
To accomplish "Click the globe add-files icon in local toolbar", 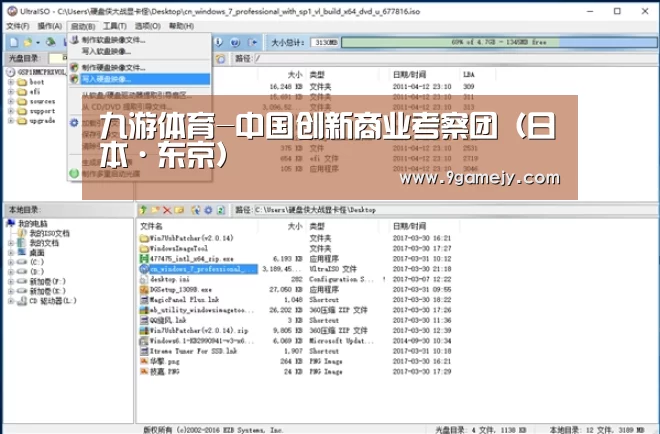I will (196, 210).
